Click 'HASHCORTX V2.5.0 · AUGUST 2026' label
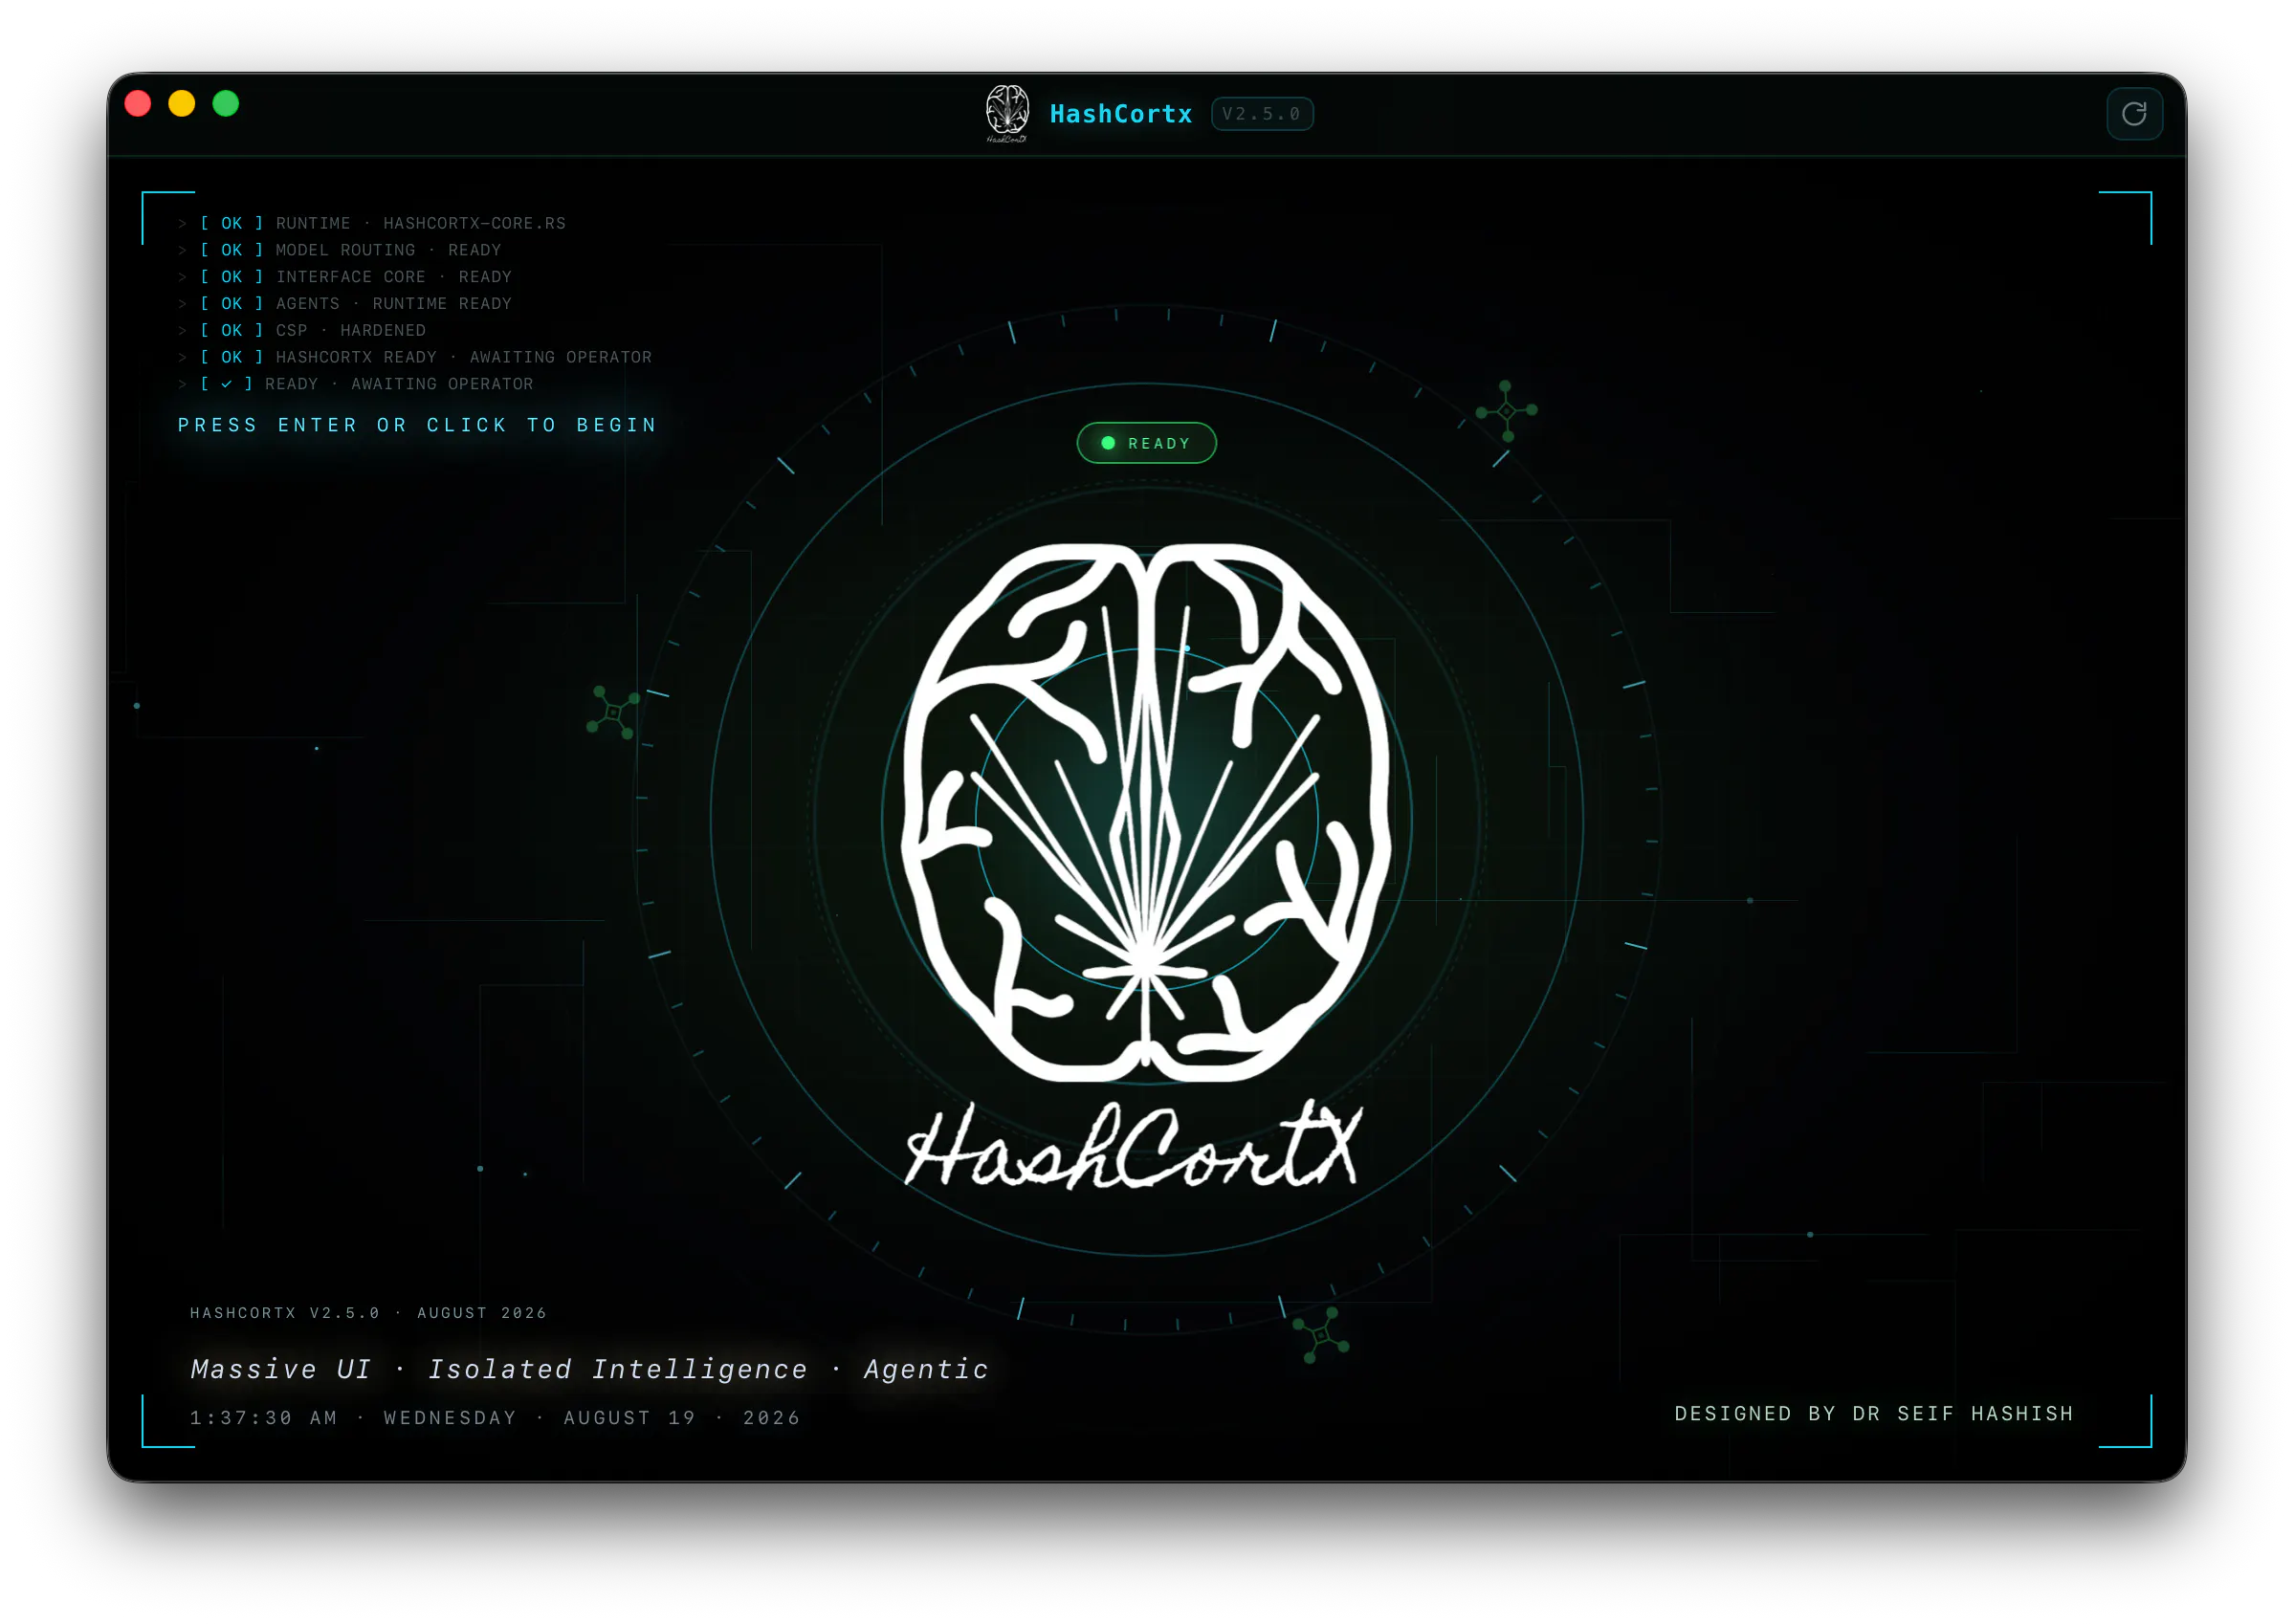This screenshot has width=2294, height=1624. coord(368,1312)
